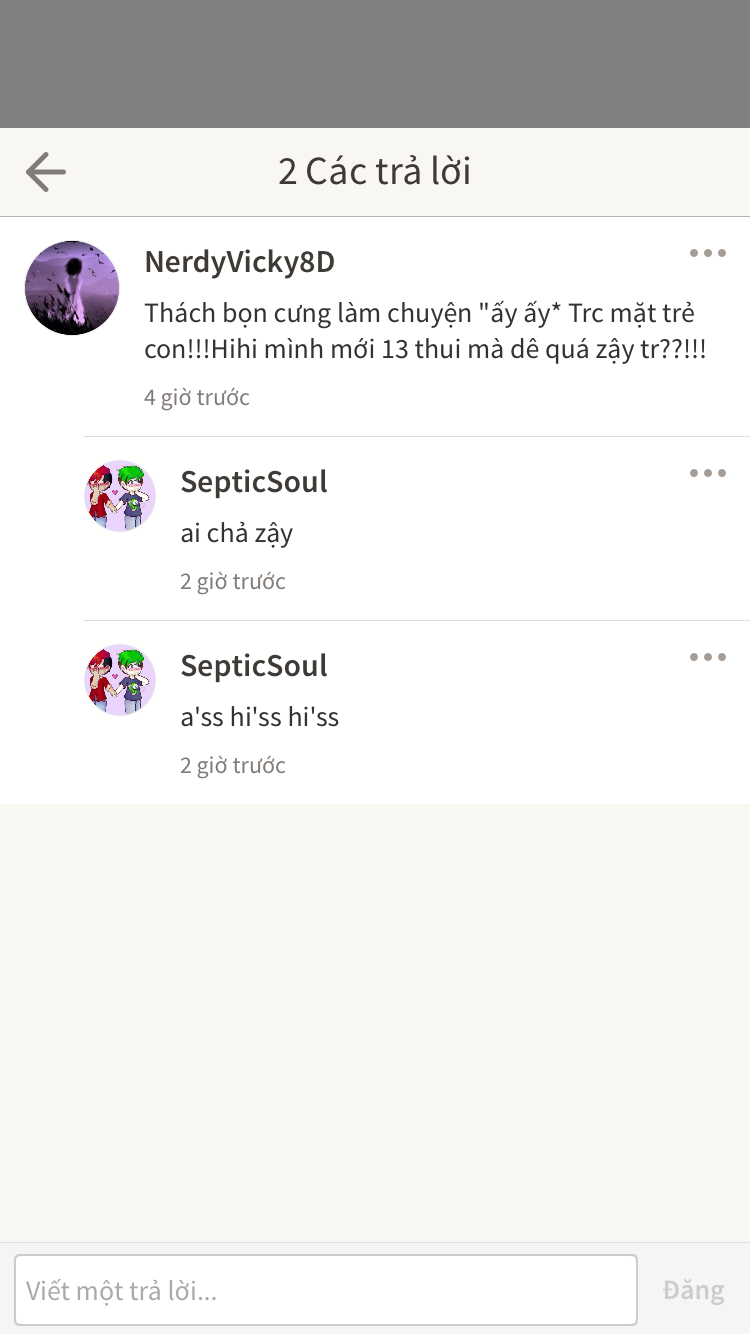Click the "4 giờ trước" timestamp
Image resolution: width=750 pixels, height=1334 pixels.
[197, 397]
